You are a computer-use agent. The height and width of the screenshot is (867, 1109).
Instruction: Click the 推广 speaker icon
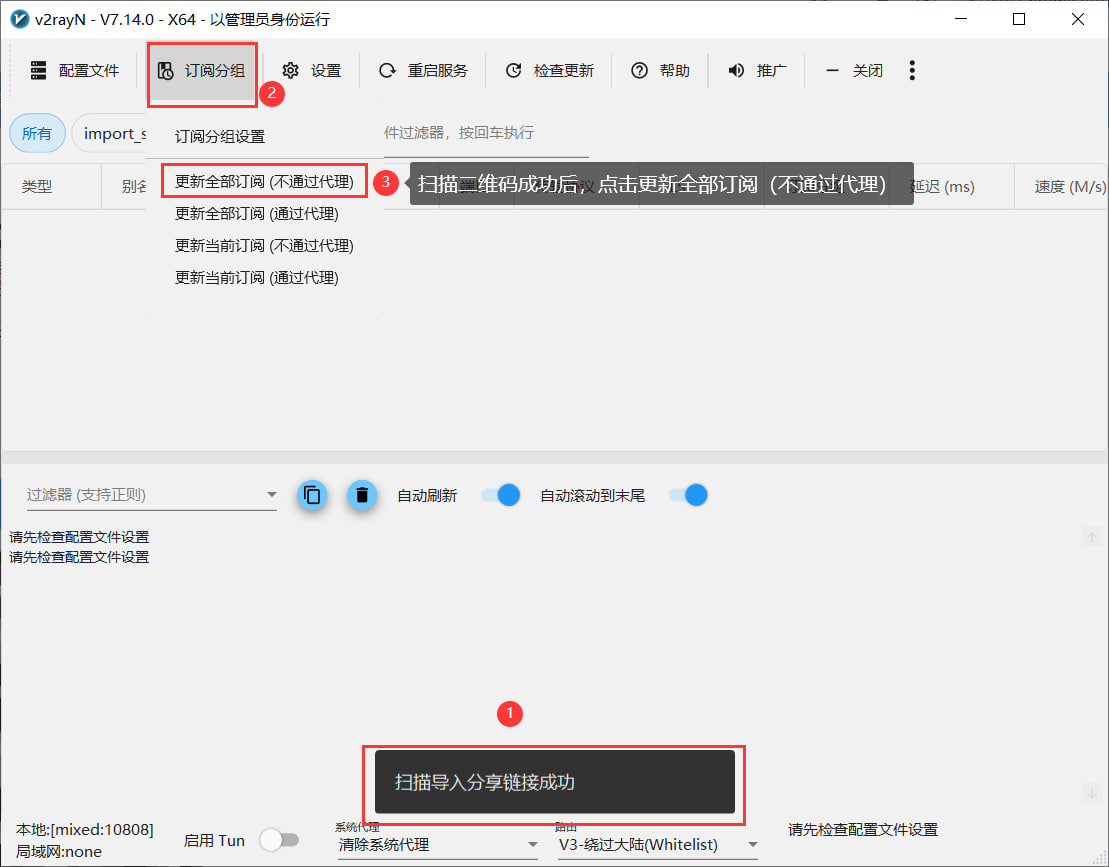pyautogui.click(x=737, y=70)
